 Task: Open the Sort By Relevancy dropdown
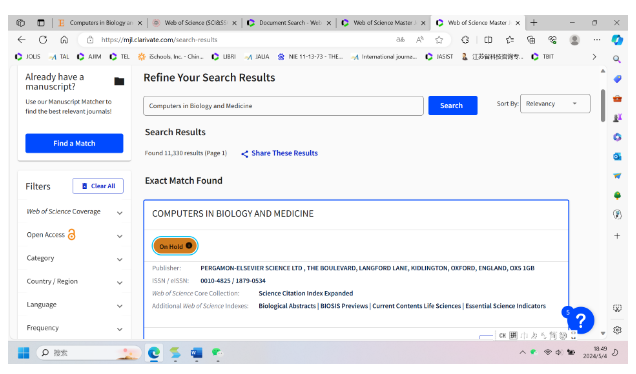(x=555, y=104)
